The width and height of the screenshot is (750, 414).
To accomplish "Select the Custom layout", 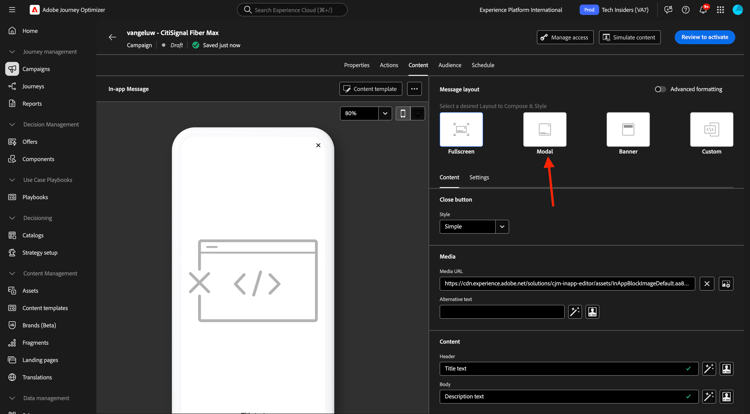I will click(x=711, y=130).
